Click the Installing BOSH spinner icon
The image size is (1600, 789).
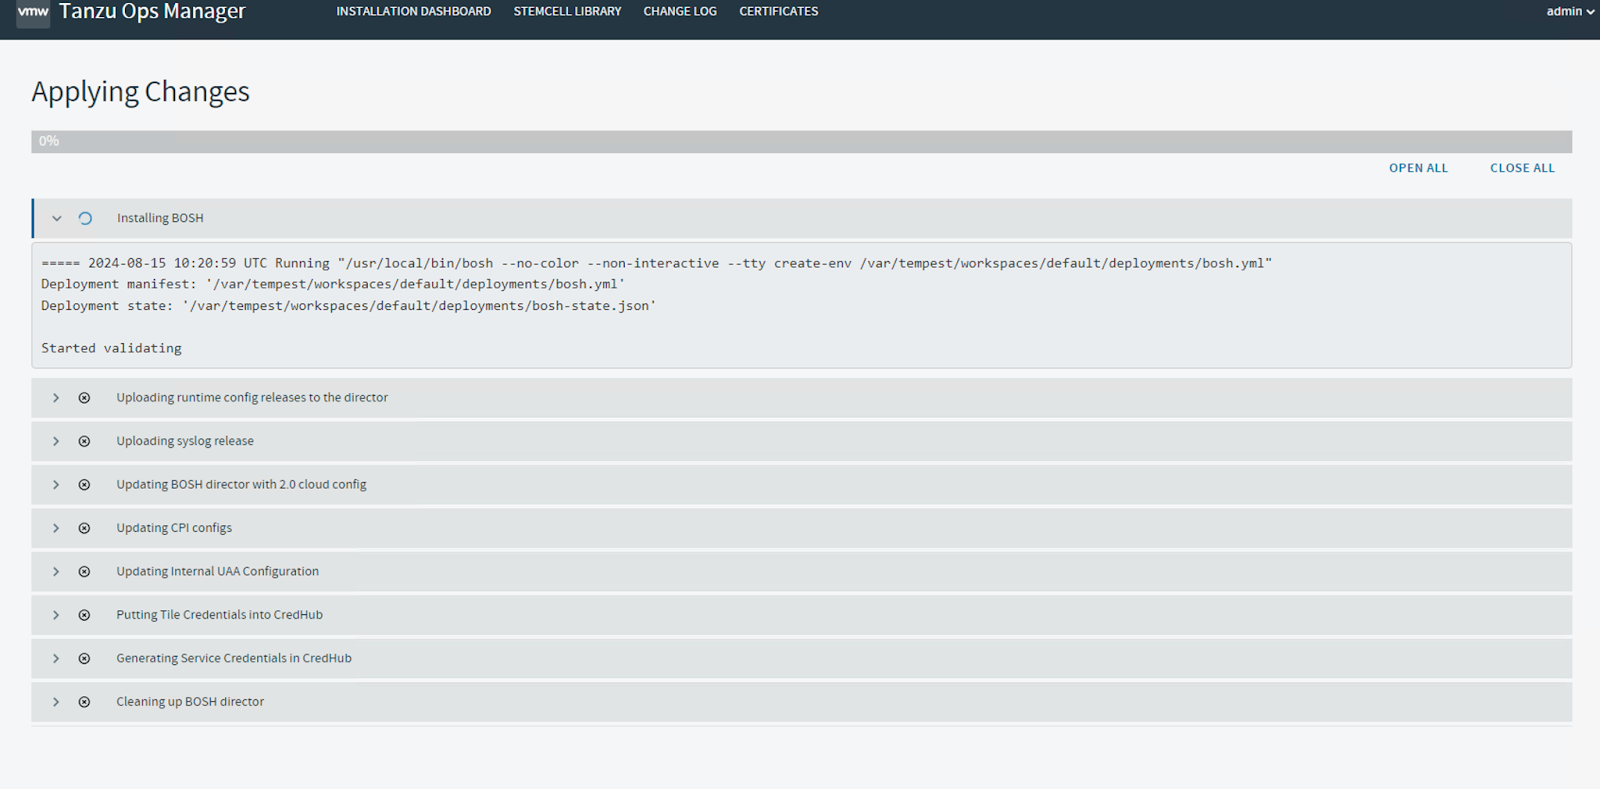coord(85,218)
